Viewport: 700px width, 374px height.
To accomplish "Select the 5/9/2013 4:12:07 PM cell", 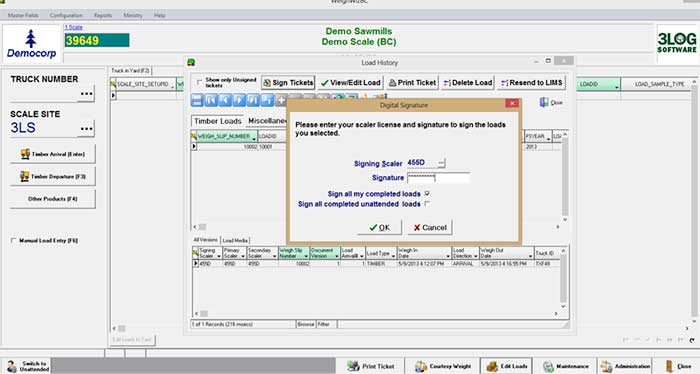I will pos(423,264).
